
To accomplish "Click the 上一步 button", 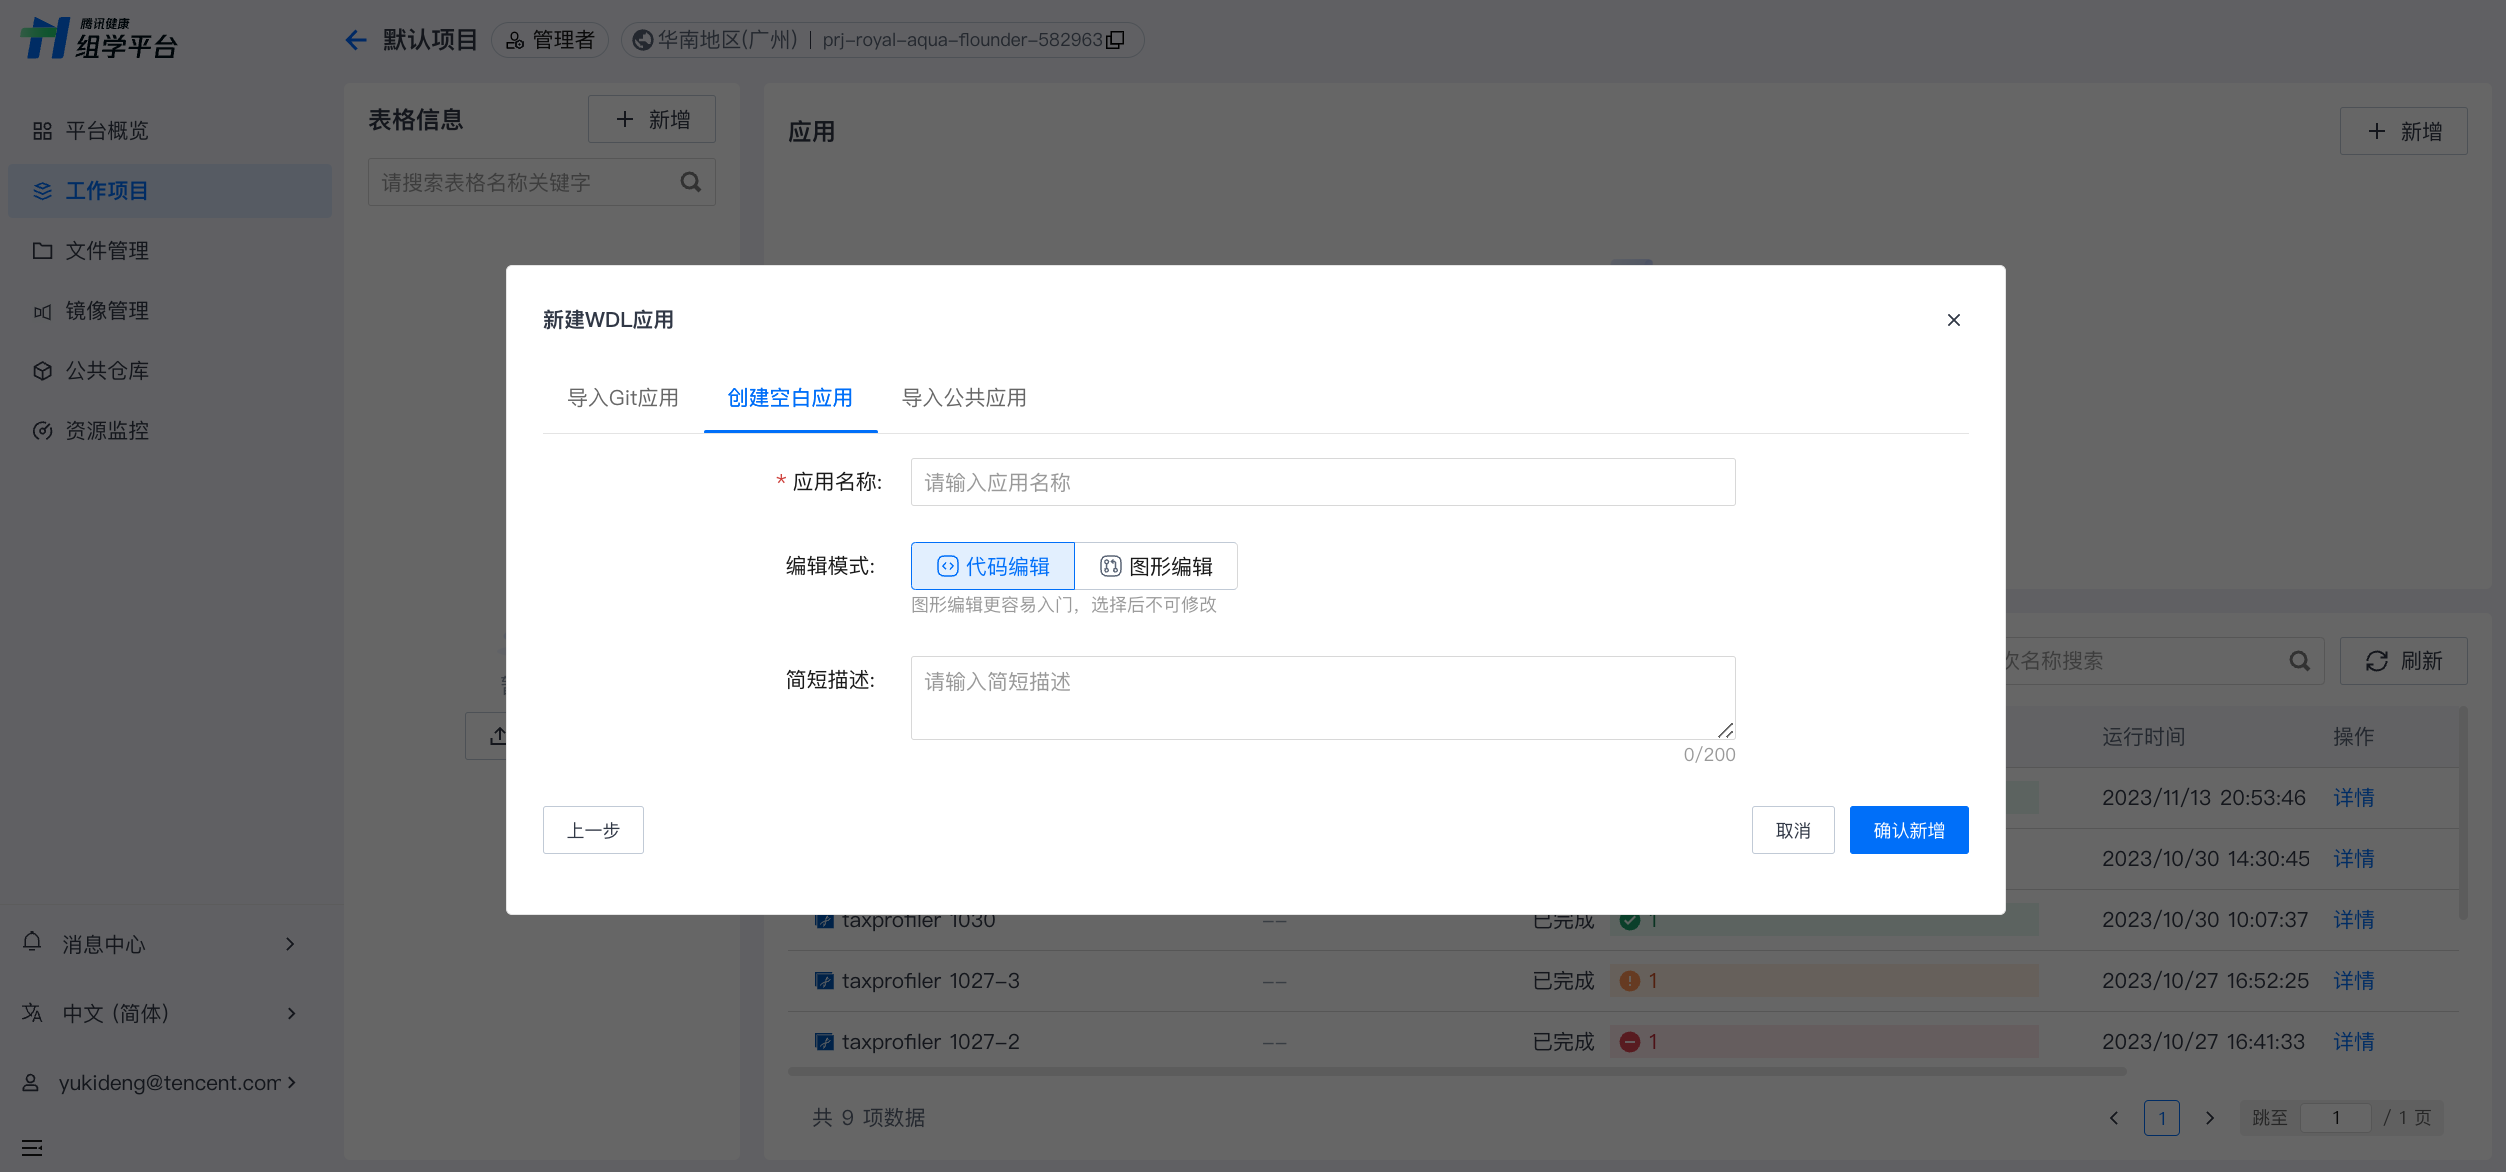I will (x=593, y=830).
